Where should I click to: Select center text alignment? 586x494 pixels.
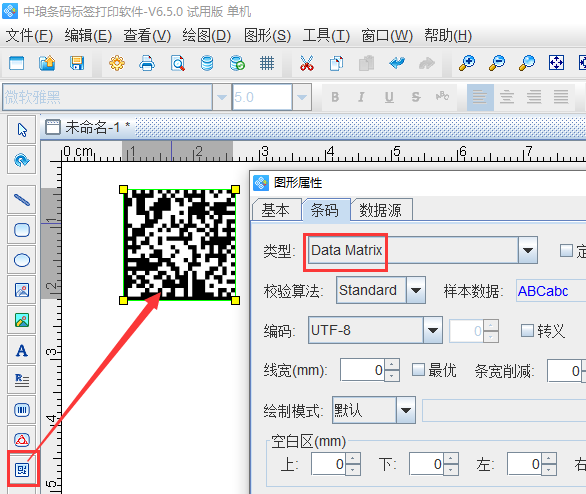[507, 97]
